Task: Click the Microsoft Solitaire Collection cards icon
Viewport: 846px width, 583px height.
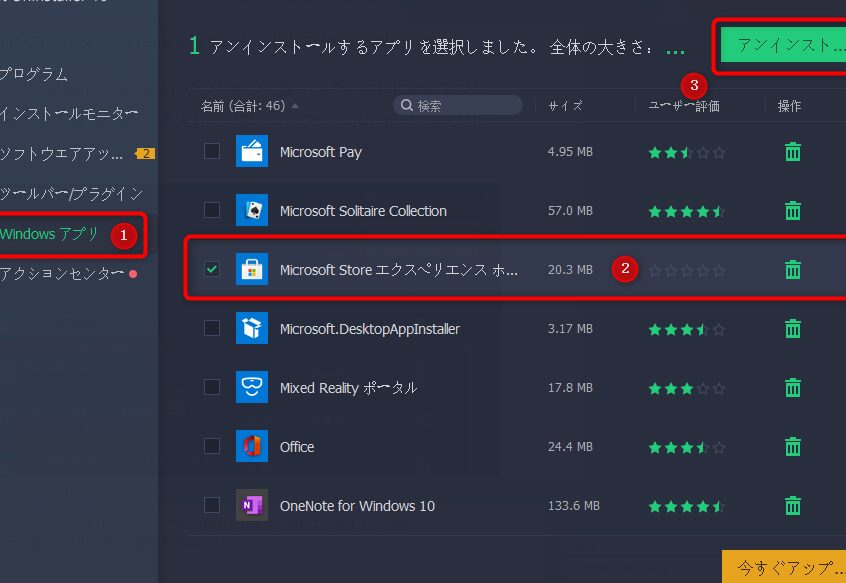Action: [x=252, y=210]
